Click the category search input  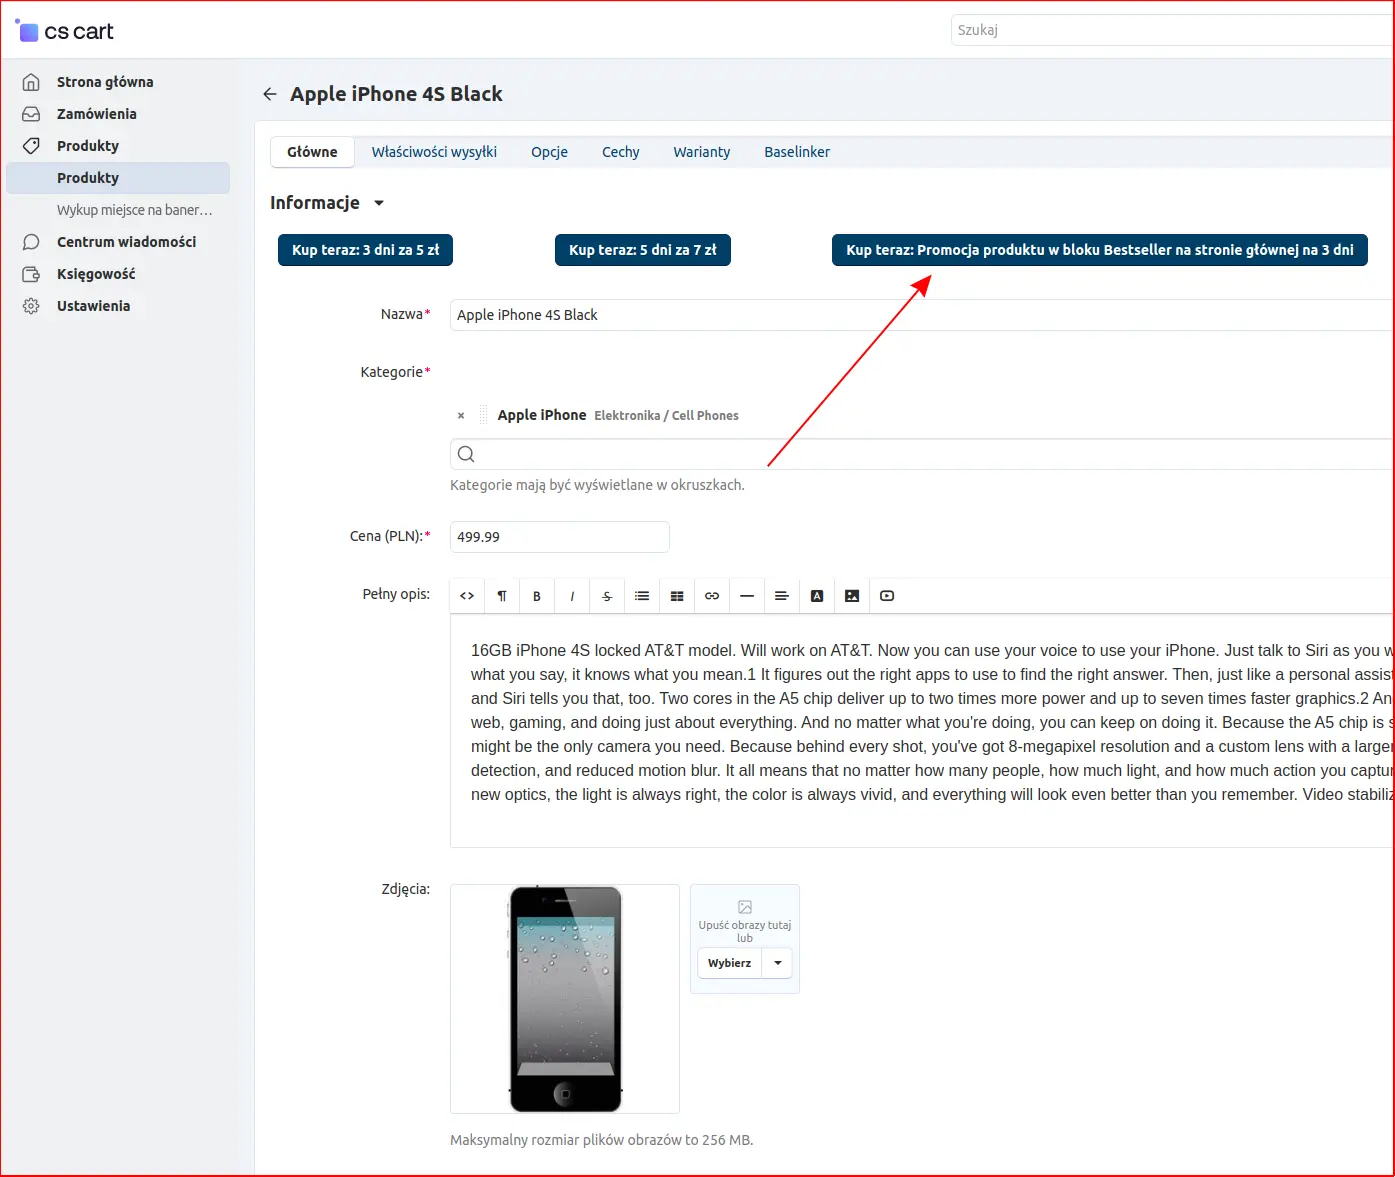(922, 454)
